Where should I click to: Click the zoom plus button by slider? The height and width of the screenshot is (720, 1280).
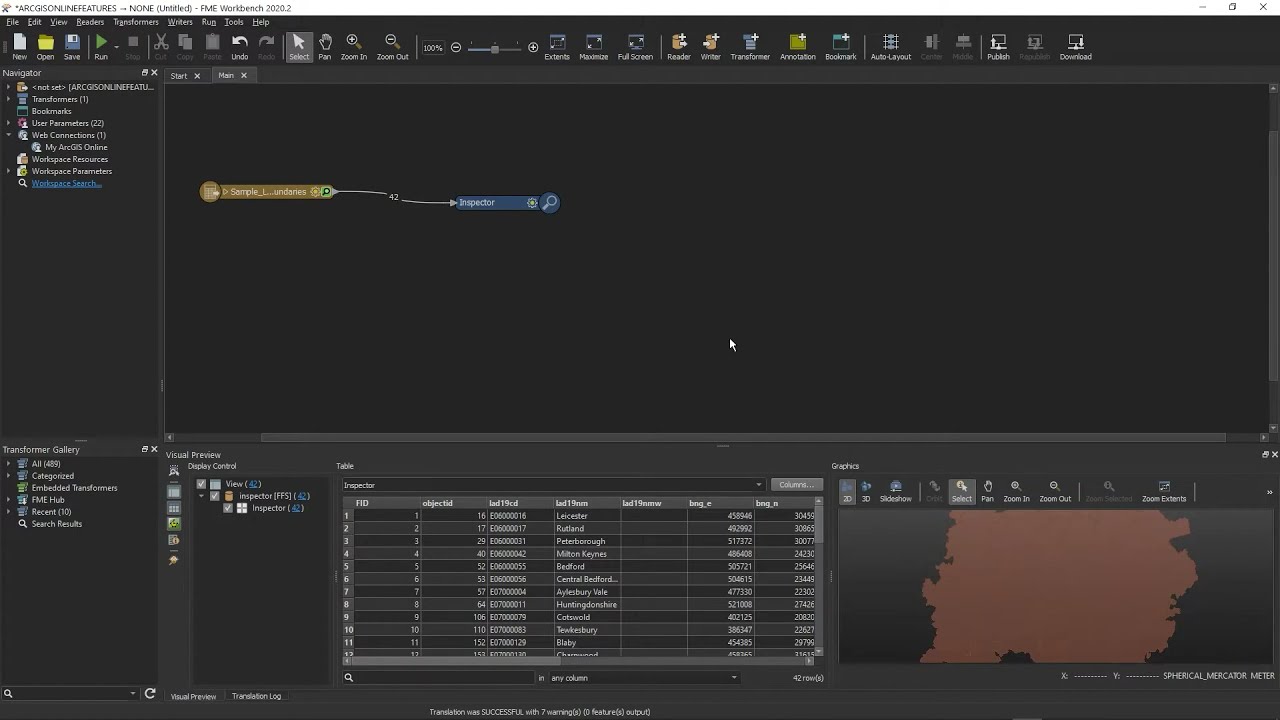(x=533, y=47)
